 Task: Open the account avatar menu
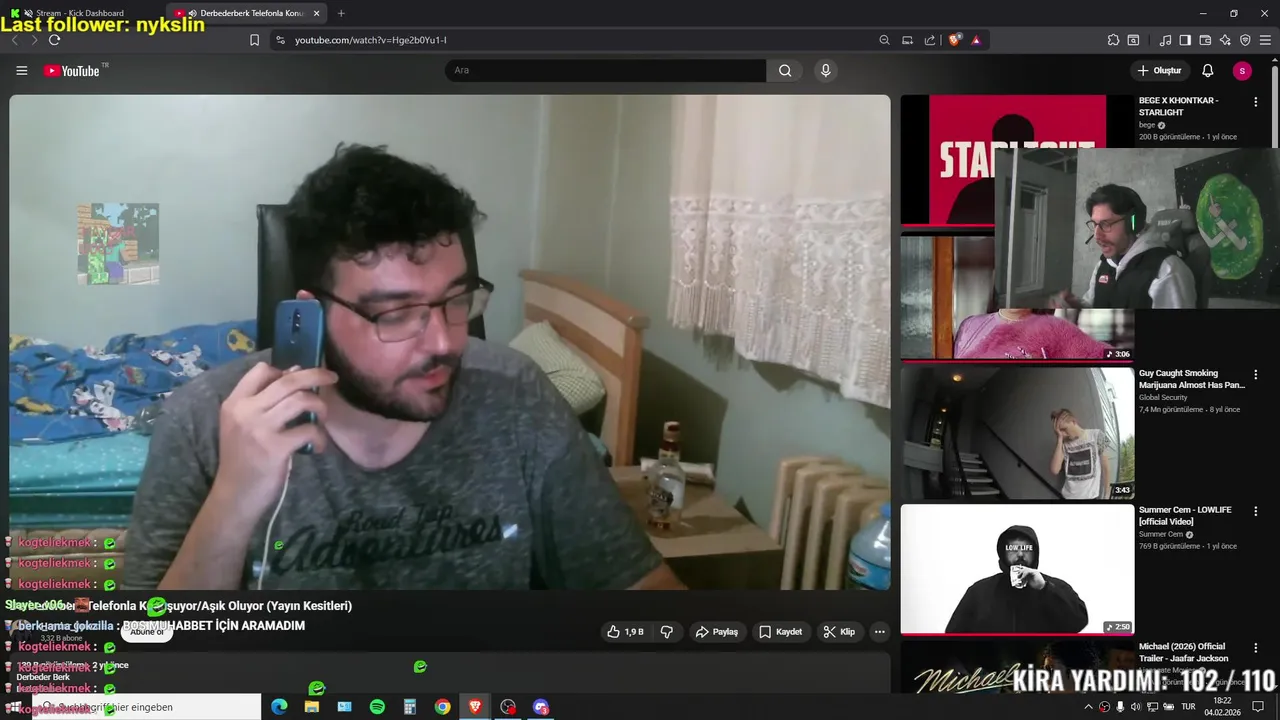1242,71
